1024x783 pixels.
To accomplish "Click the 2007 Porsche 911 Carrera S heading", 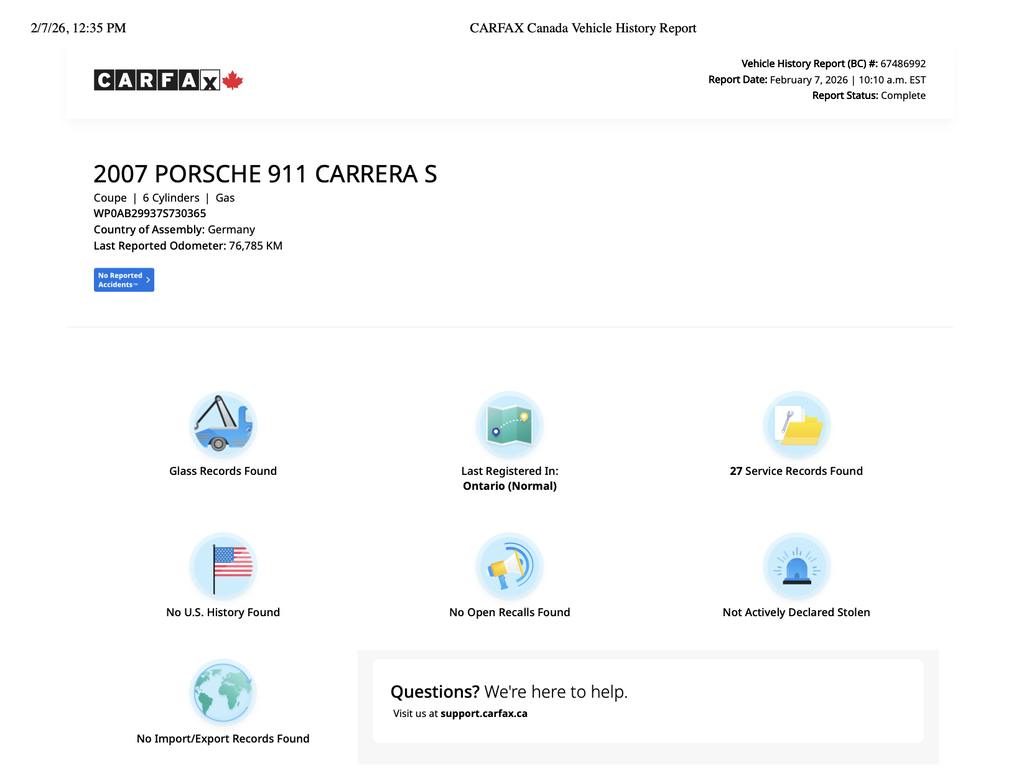I will point(265,174).
